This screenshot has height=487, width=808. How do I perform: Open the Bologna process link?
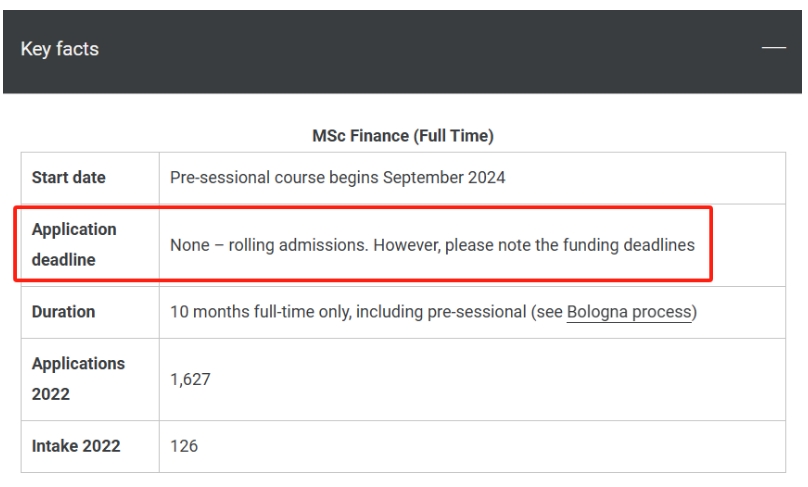coord(629,312)
